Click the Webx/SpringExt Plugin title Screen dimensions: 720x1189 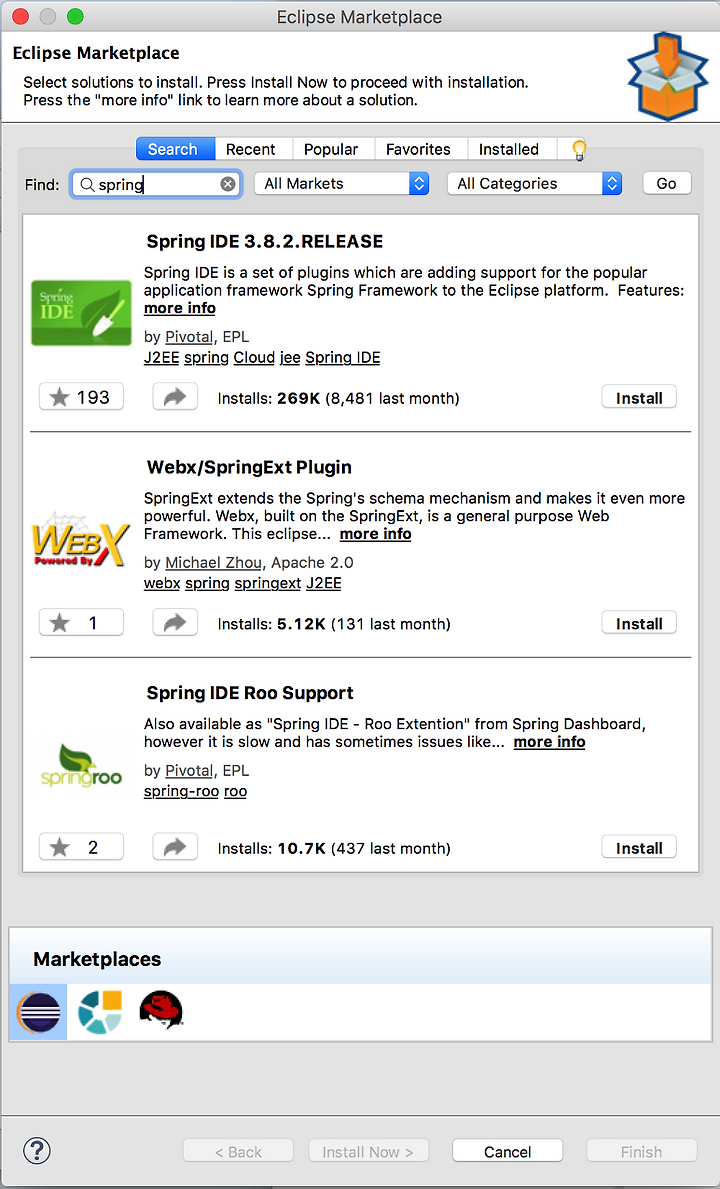pos(249,466)
